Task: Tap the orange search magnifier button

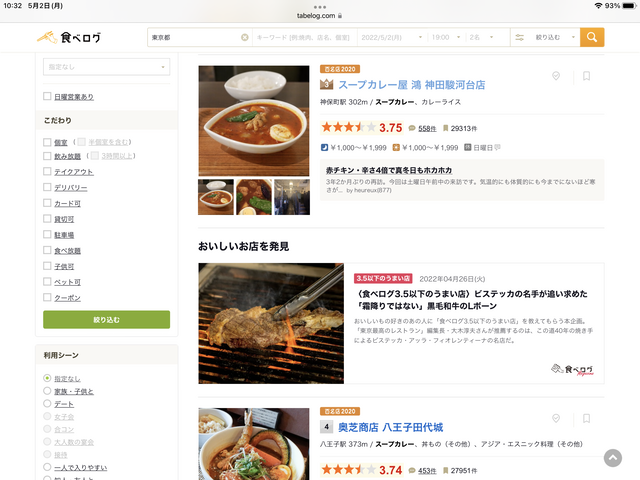Action: [592, 37]
